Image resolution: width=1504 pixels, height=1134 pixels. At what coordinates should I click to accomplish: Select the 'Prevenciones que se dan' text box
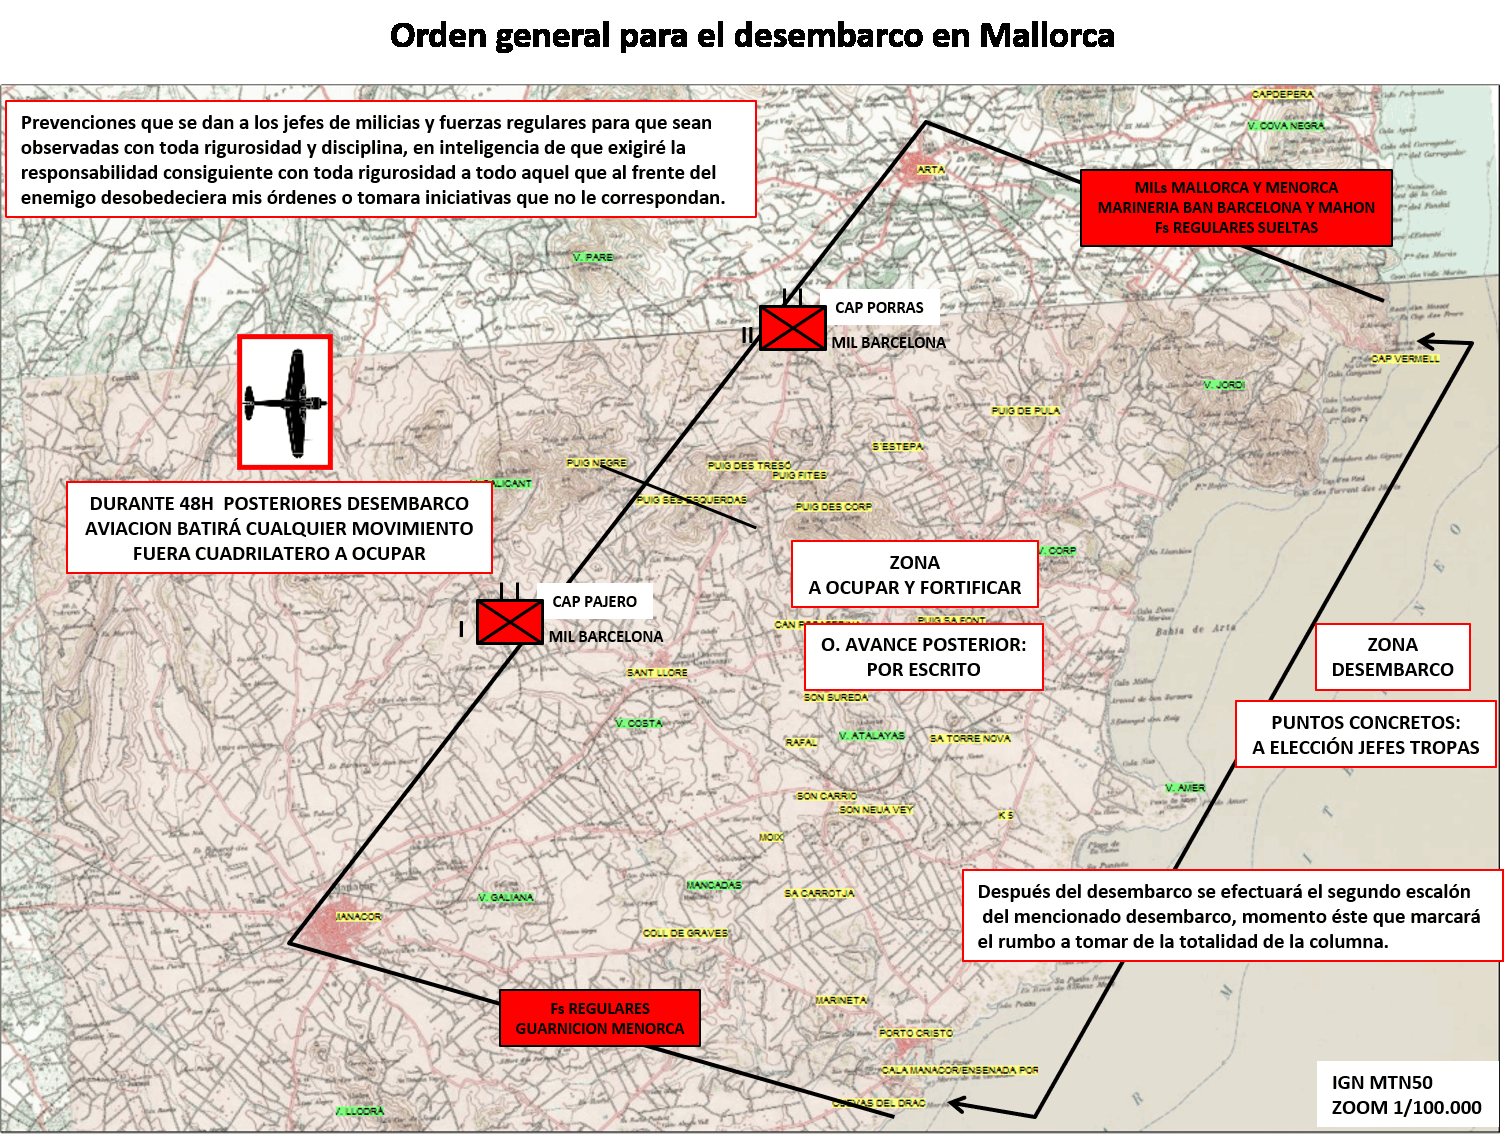tap(381, 159)
